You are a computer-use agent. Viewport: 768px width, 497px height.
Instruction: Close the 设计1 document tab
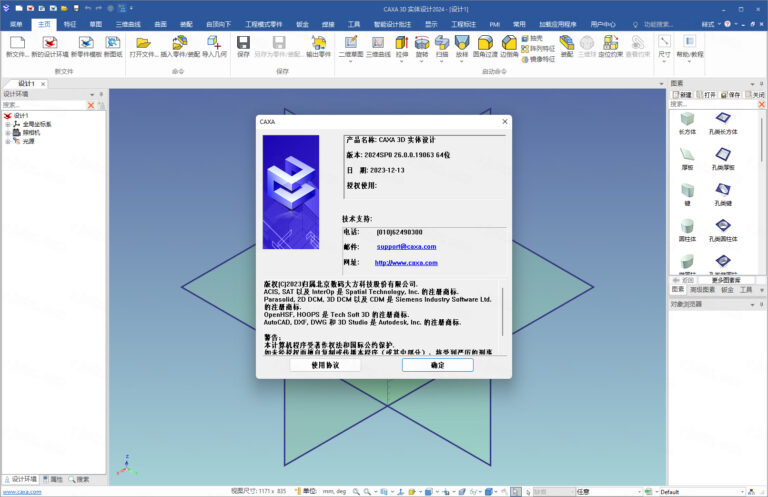pyautogui.click(x=43, y=84)
